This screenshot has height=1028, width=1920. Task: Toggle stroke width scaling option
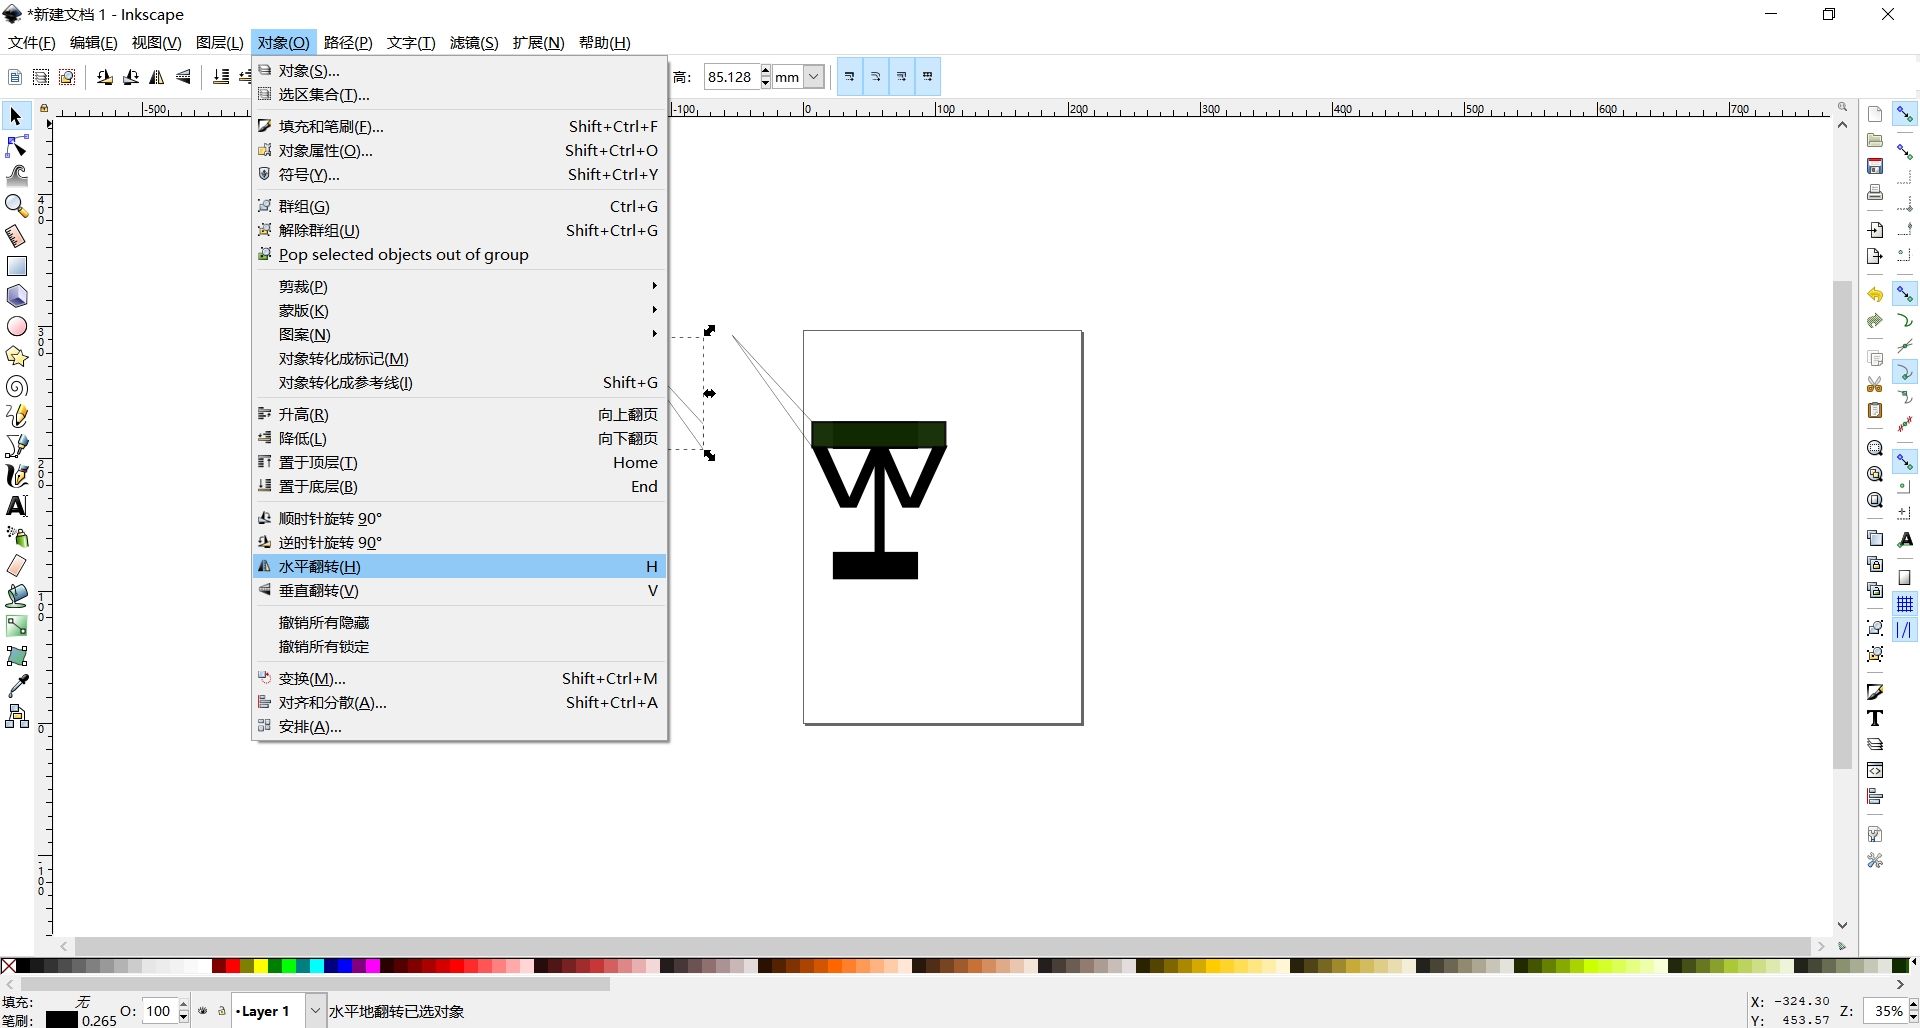click(x=849, y=77)
